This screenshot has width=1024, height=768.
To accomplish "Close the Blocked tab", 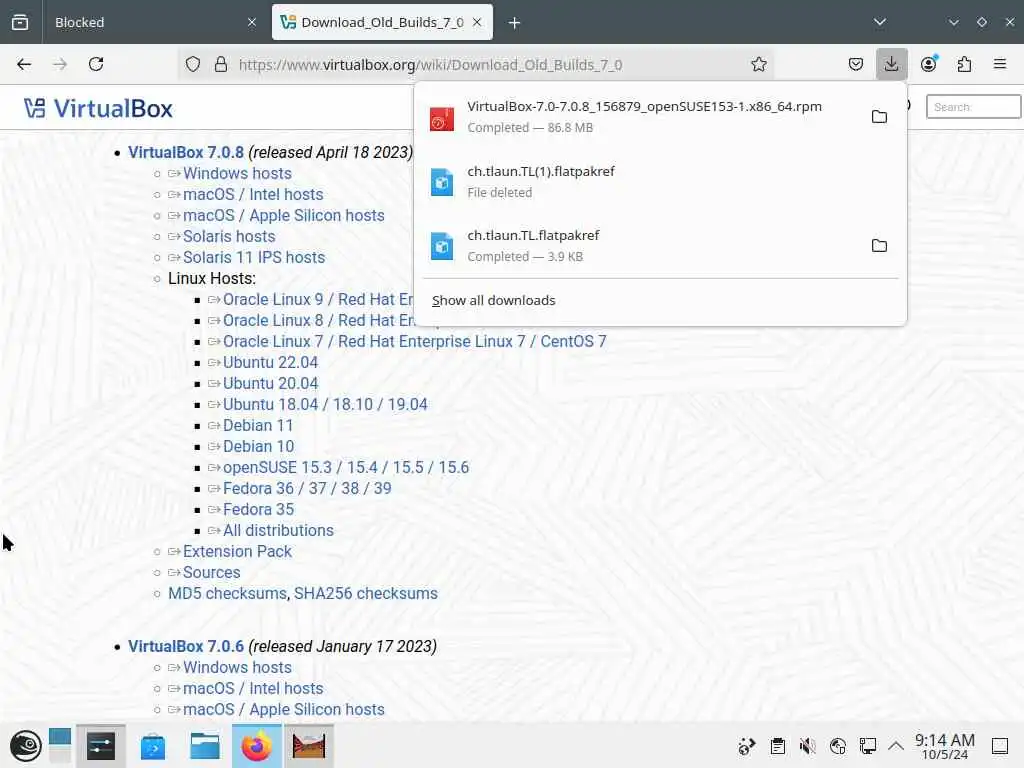I will [x=252, y=22].
